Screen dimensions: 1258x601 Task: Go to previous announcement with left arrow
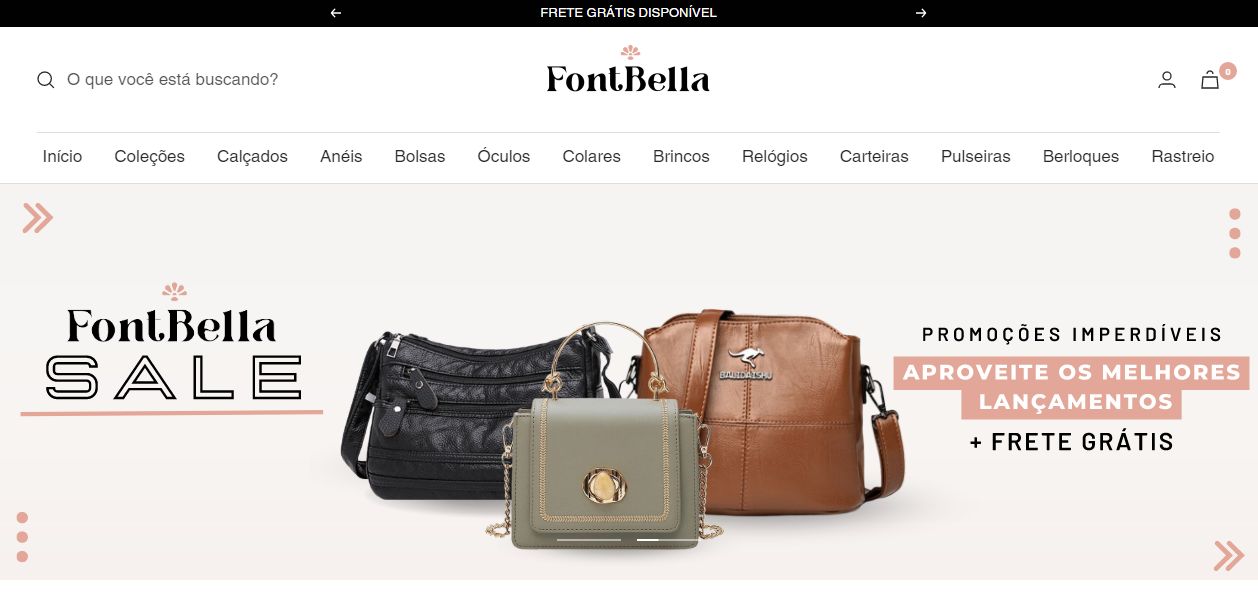[x=336, y=13]
